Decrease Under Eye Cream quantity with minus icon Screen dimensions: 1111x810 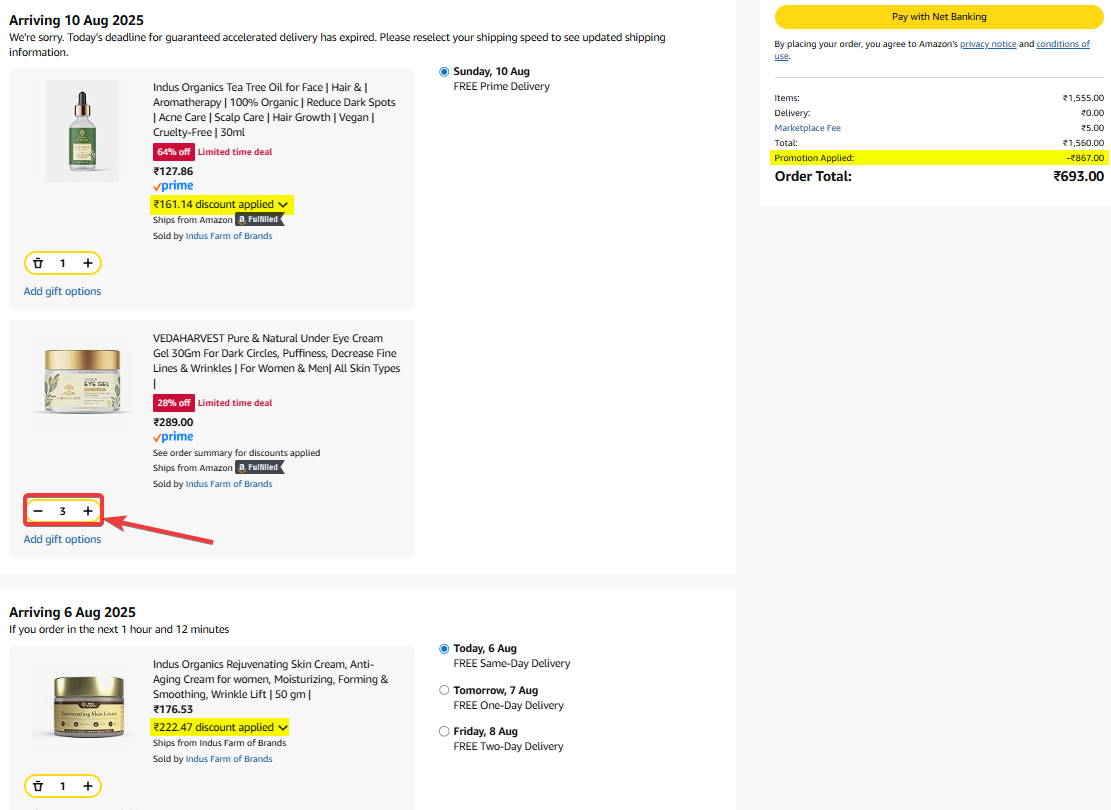[x=38, y=511]
